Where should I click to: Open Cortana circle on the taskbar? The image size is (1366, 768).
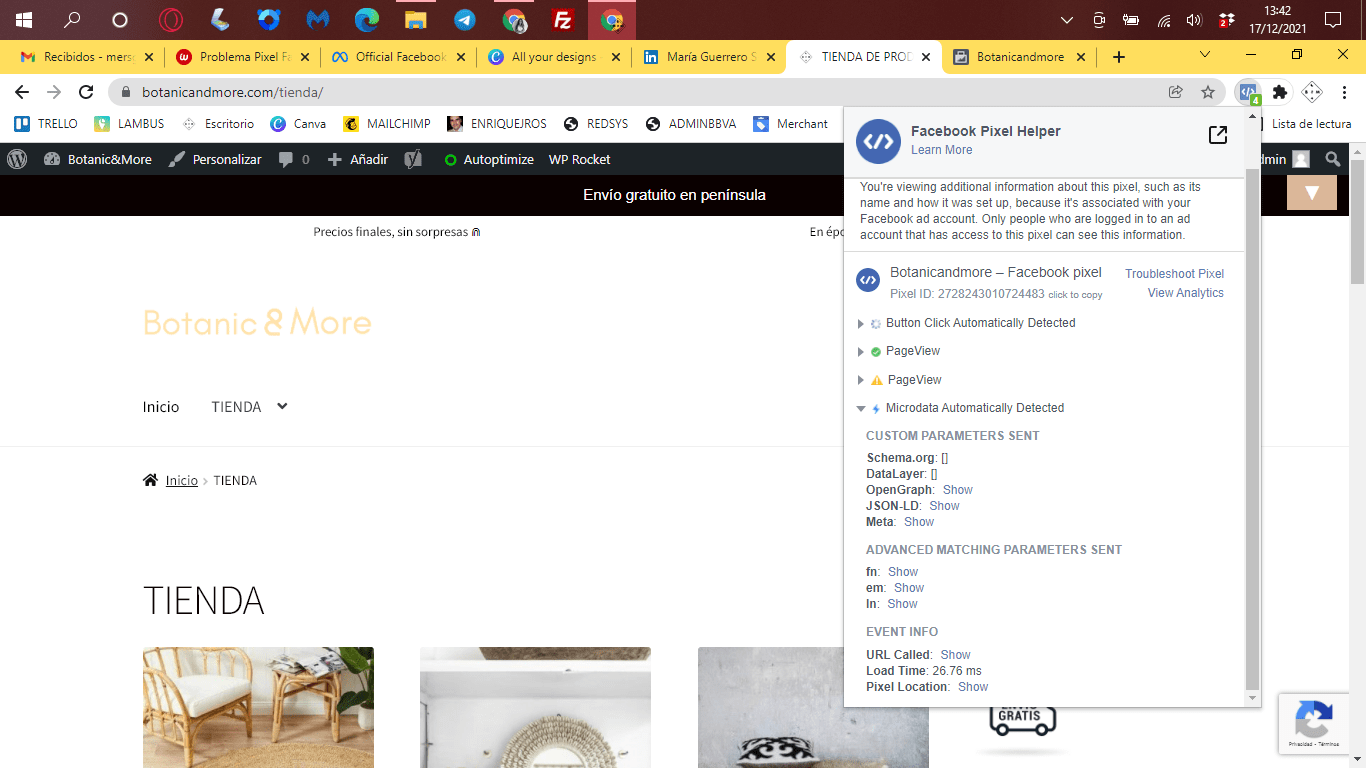click(120, 19)
